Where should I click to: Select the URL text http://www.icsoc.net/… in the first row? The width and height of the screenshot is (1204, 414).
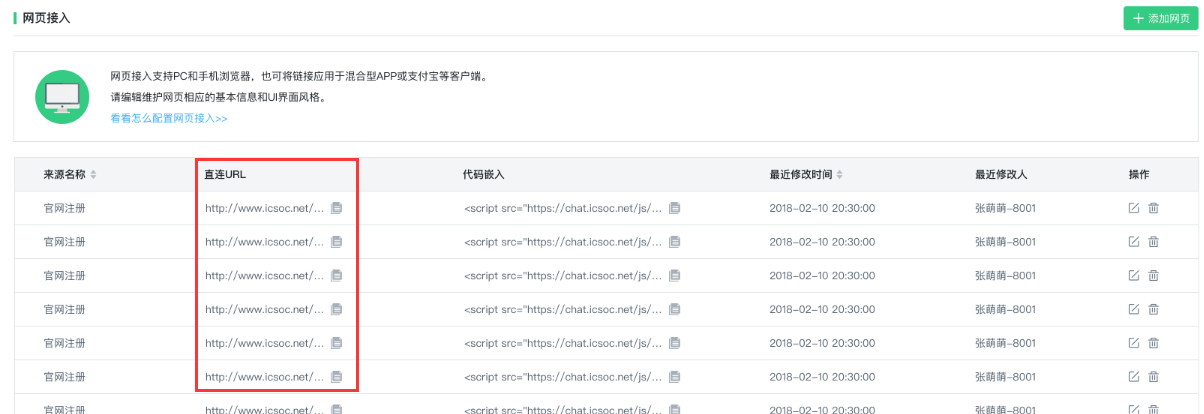pyautogui.click(x=265, y=208)
